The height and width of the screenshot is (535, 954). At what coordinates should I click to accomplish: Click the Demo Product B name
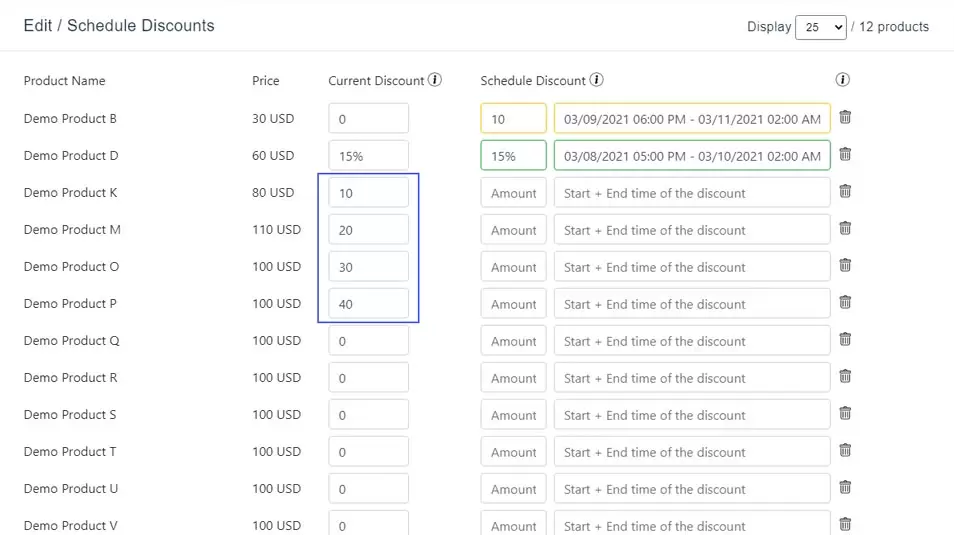(x=70, y=119)
